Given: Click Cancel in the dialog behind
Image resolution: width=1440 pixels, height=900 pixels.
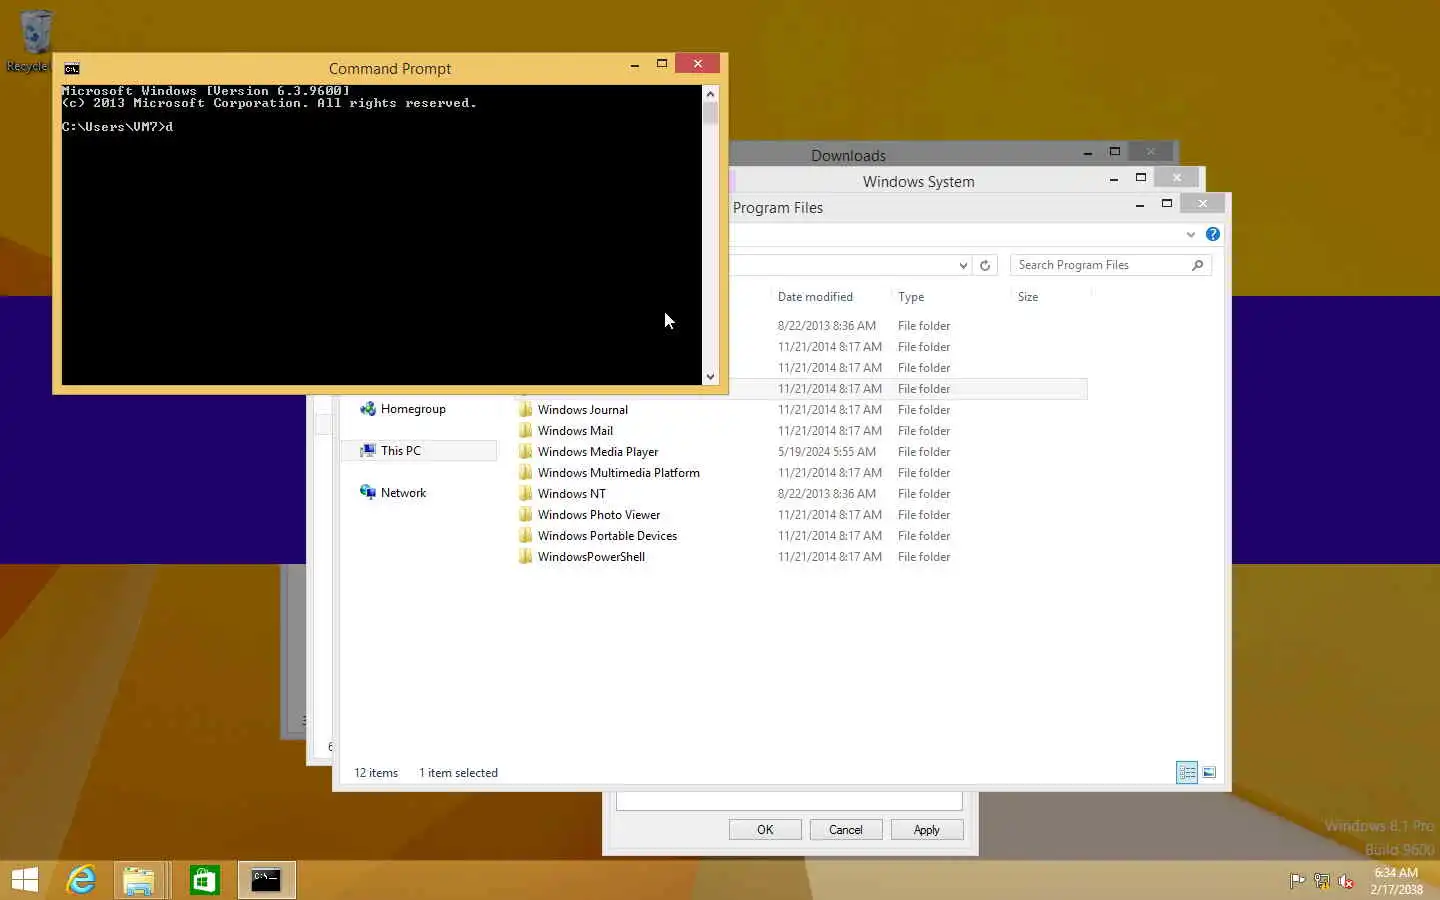Looking at the screenshot, I should point(845,830).
